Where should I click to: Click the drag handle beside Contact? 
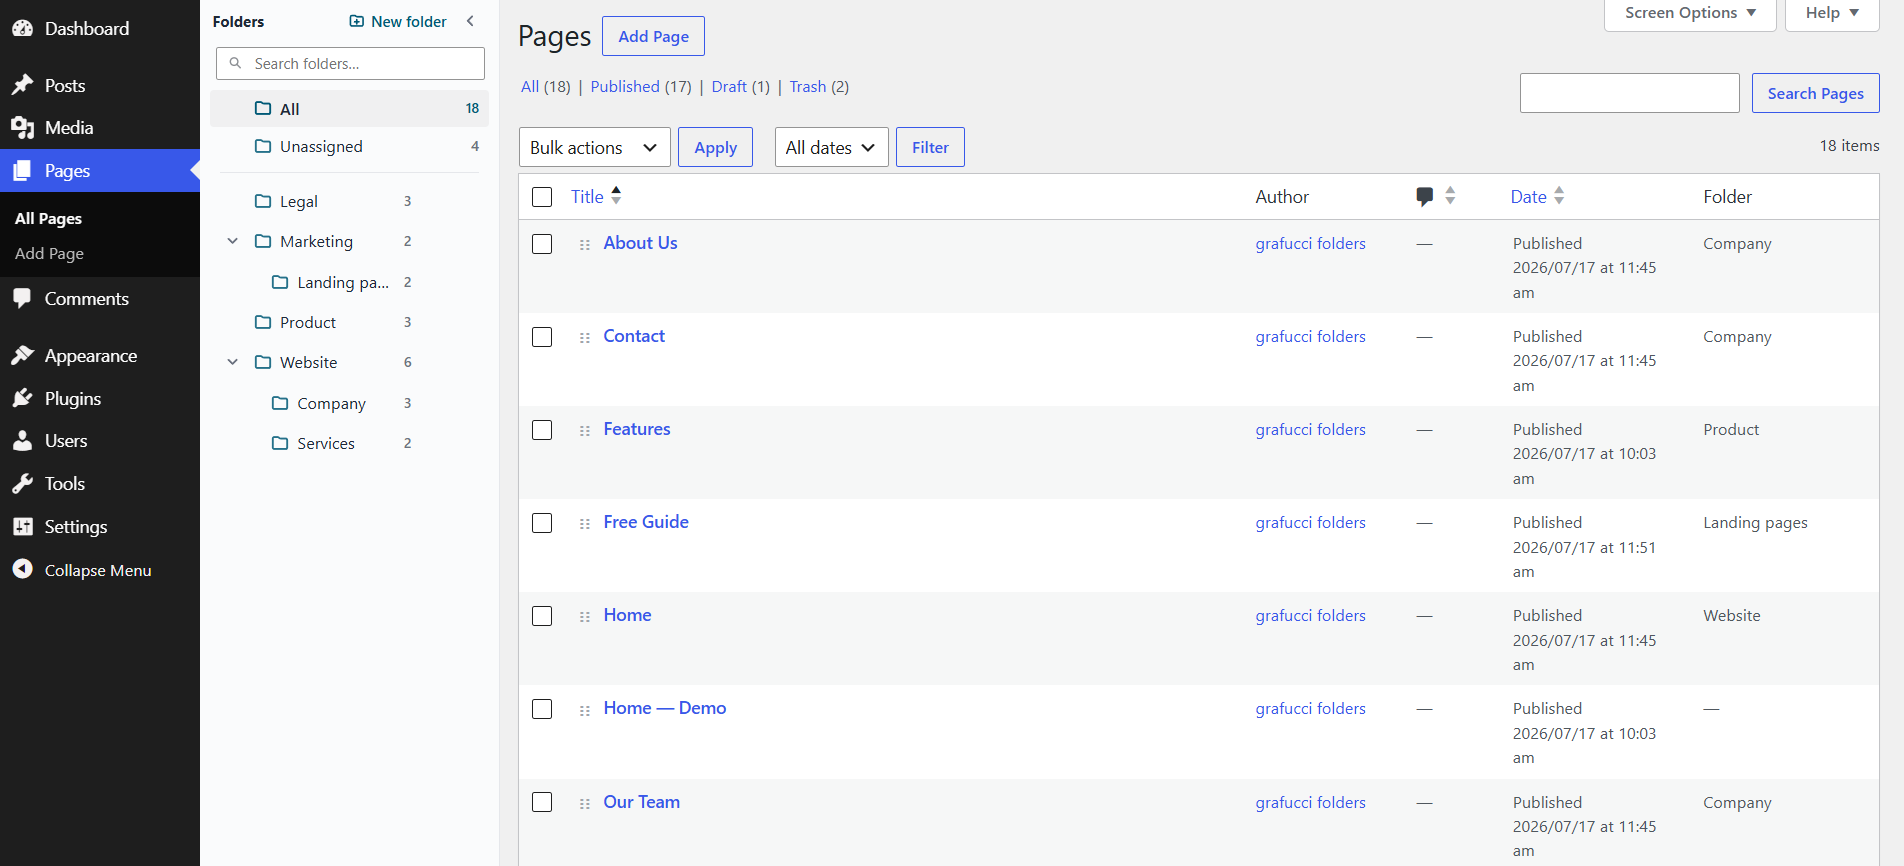pos(585,337)
